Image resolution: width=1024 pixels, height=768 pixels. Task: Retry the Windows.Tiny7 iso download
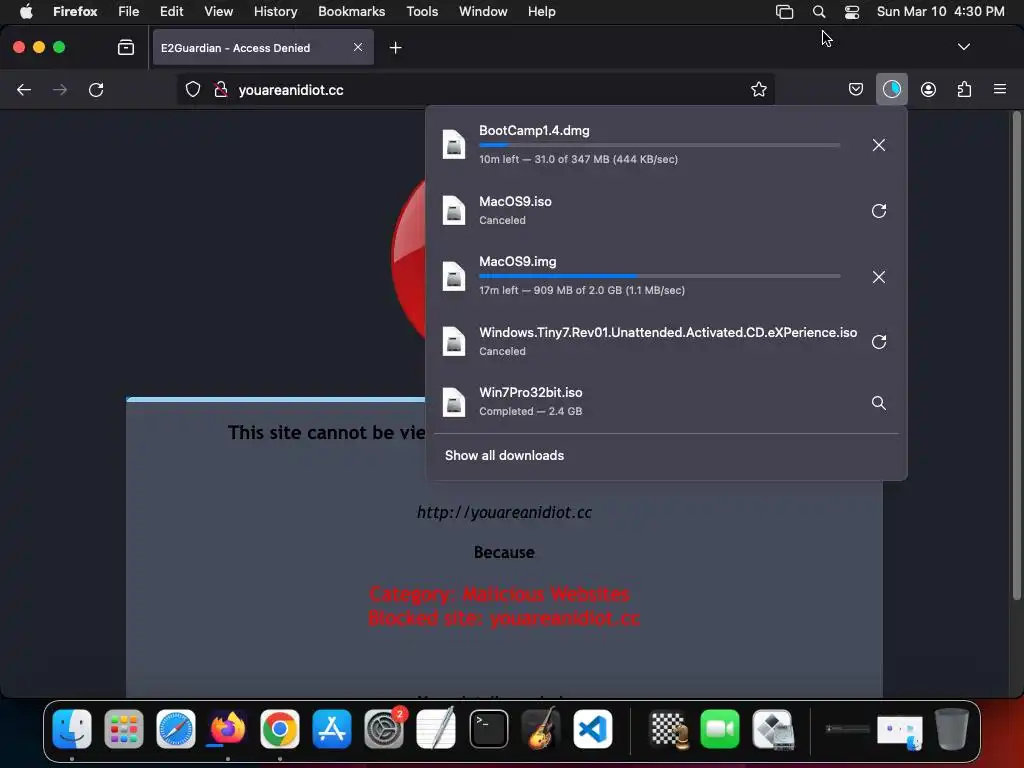(878, 342)
